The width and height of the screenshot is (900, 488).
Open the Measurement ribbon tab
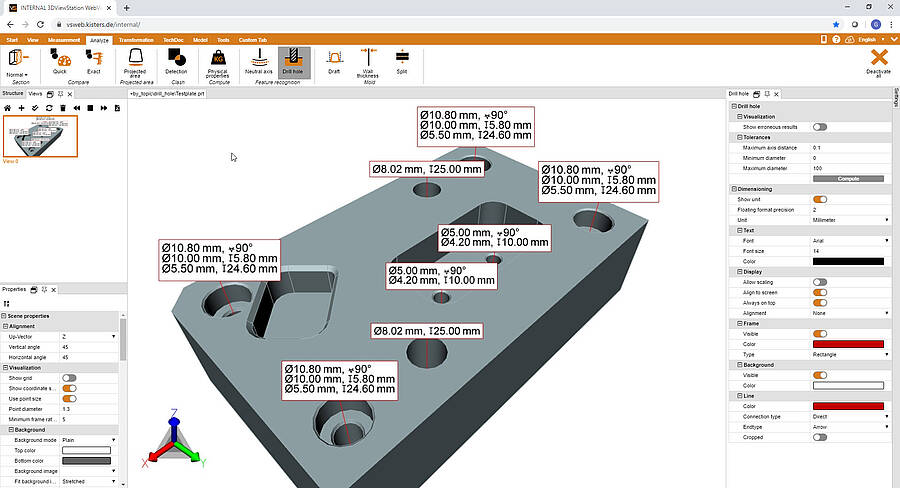64,40
